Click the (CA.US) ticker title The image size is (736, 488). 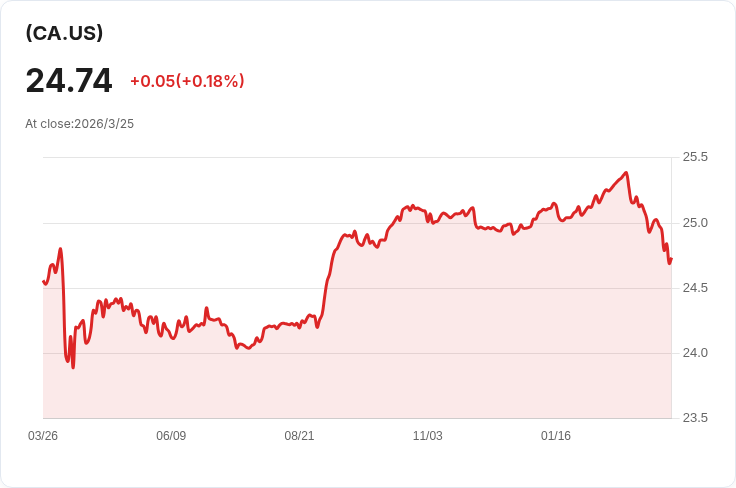64,33
